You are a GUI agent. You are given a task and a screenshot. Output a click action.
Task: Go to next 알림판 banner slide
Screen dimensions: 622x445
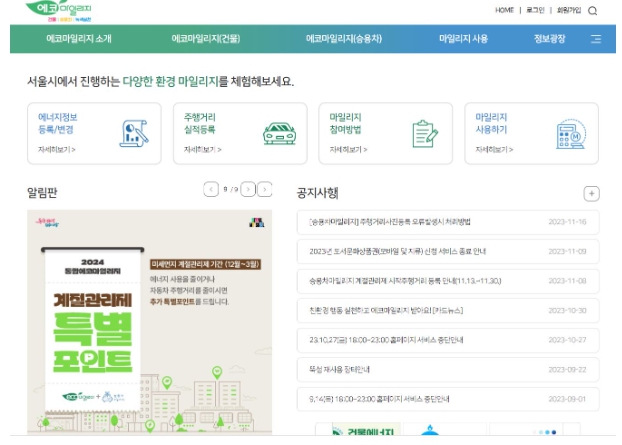point(248,188)
